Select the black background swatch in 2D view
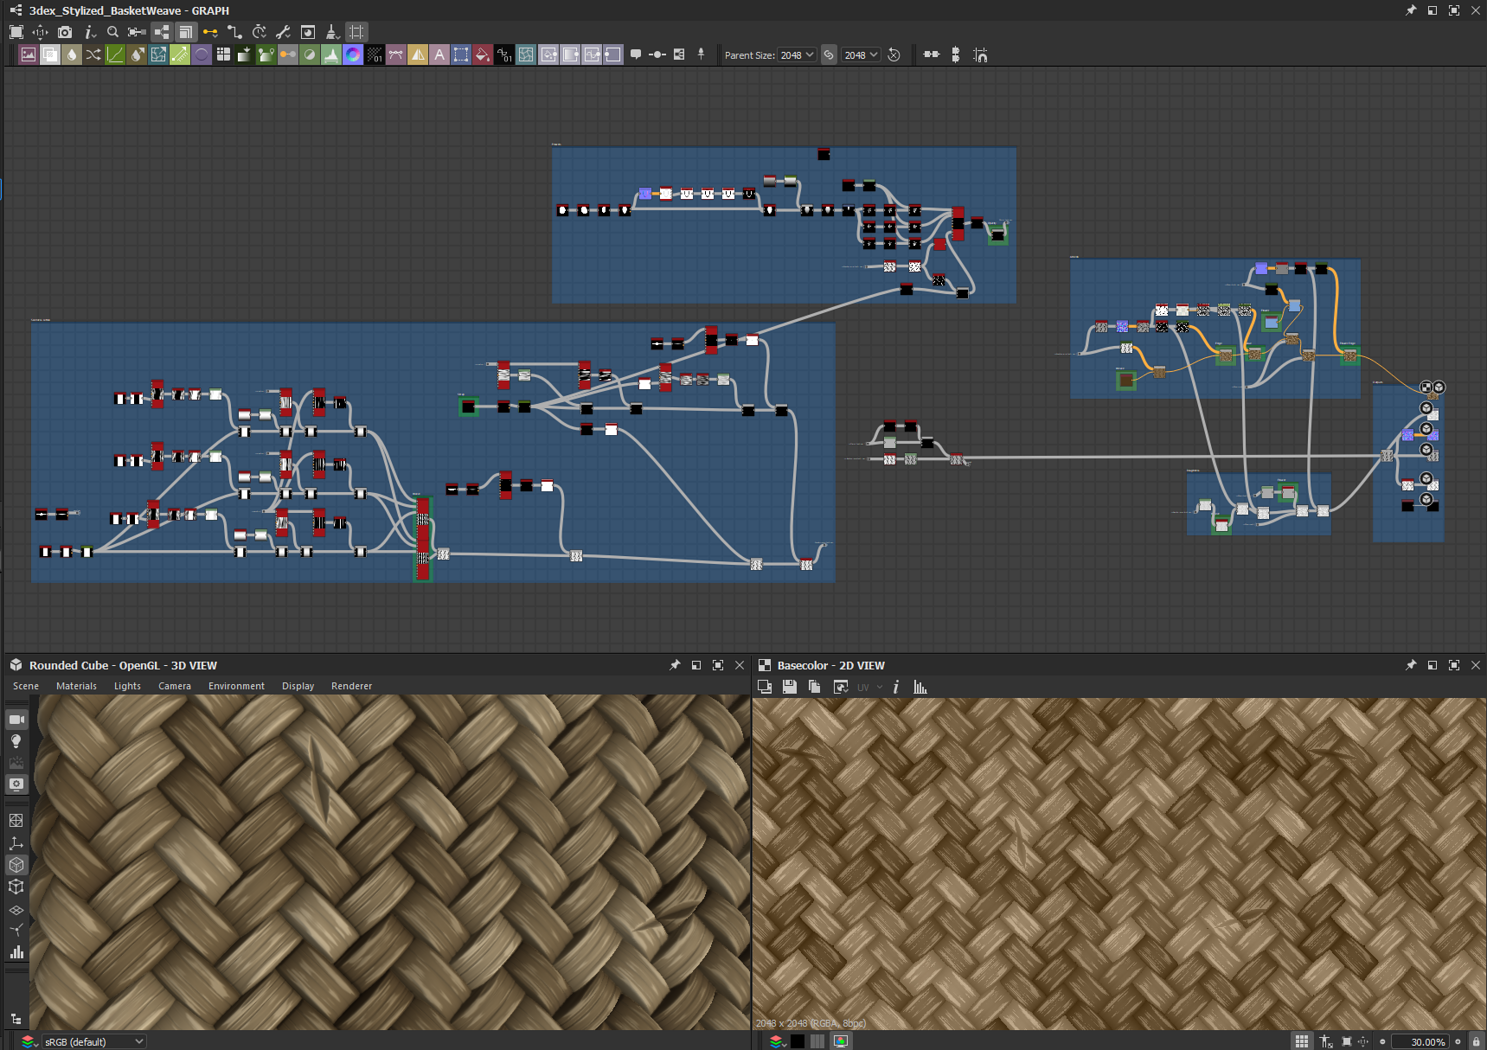This screenshot has height=1050, width=1487. [797, 1041]
